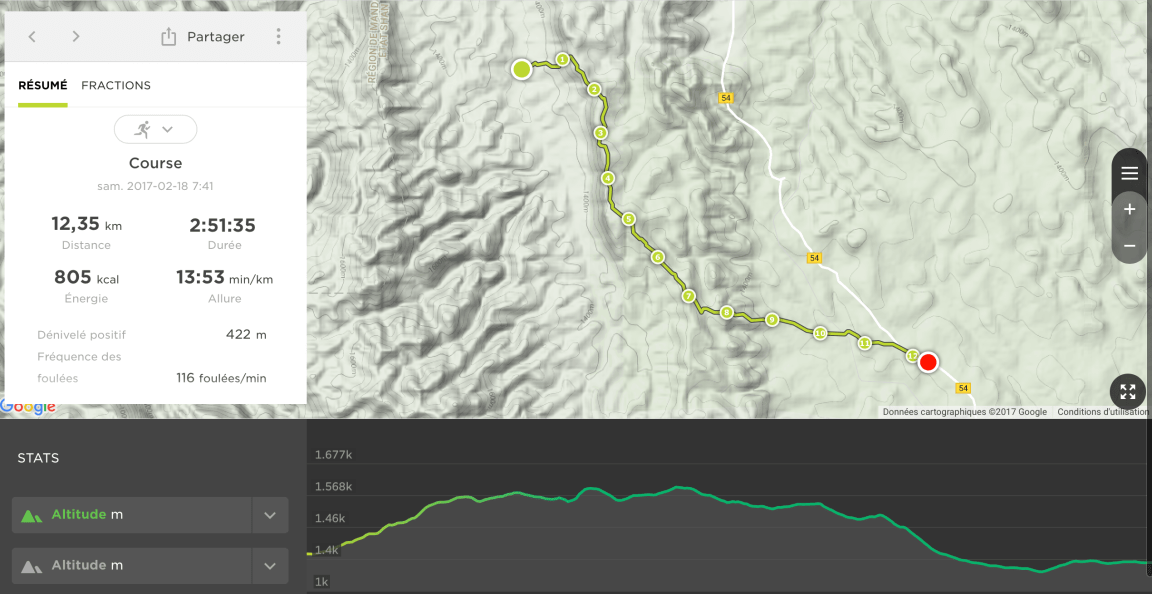The height and width of the screenshot is (594, 1152).
Task: Click the Partager share button label
Action: [x=216, y=37]
